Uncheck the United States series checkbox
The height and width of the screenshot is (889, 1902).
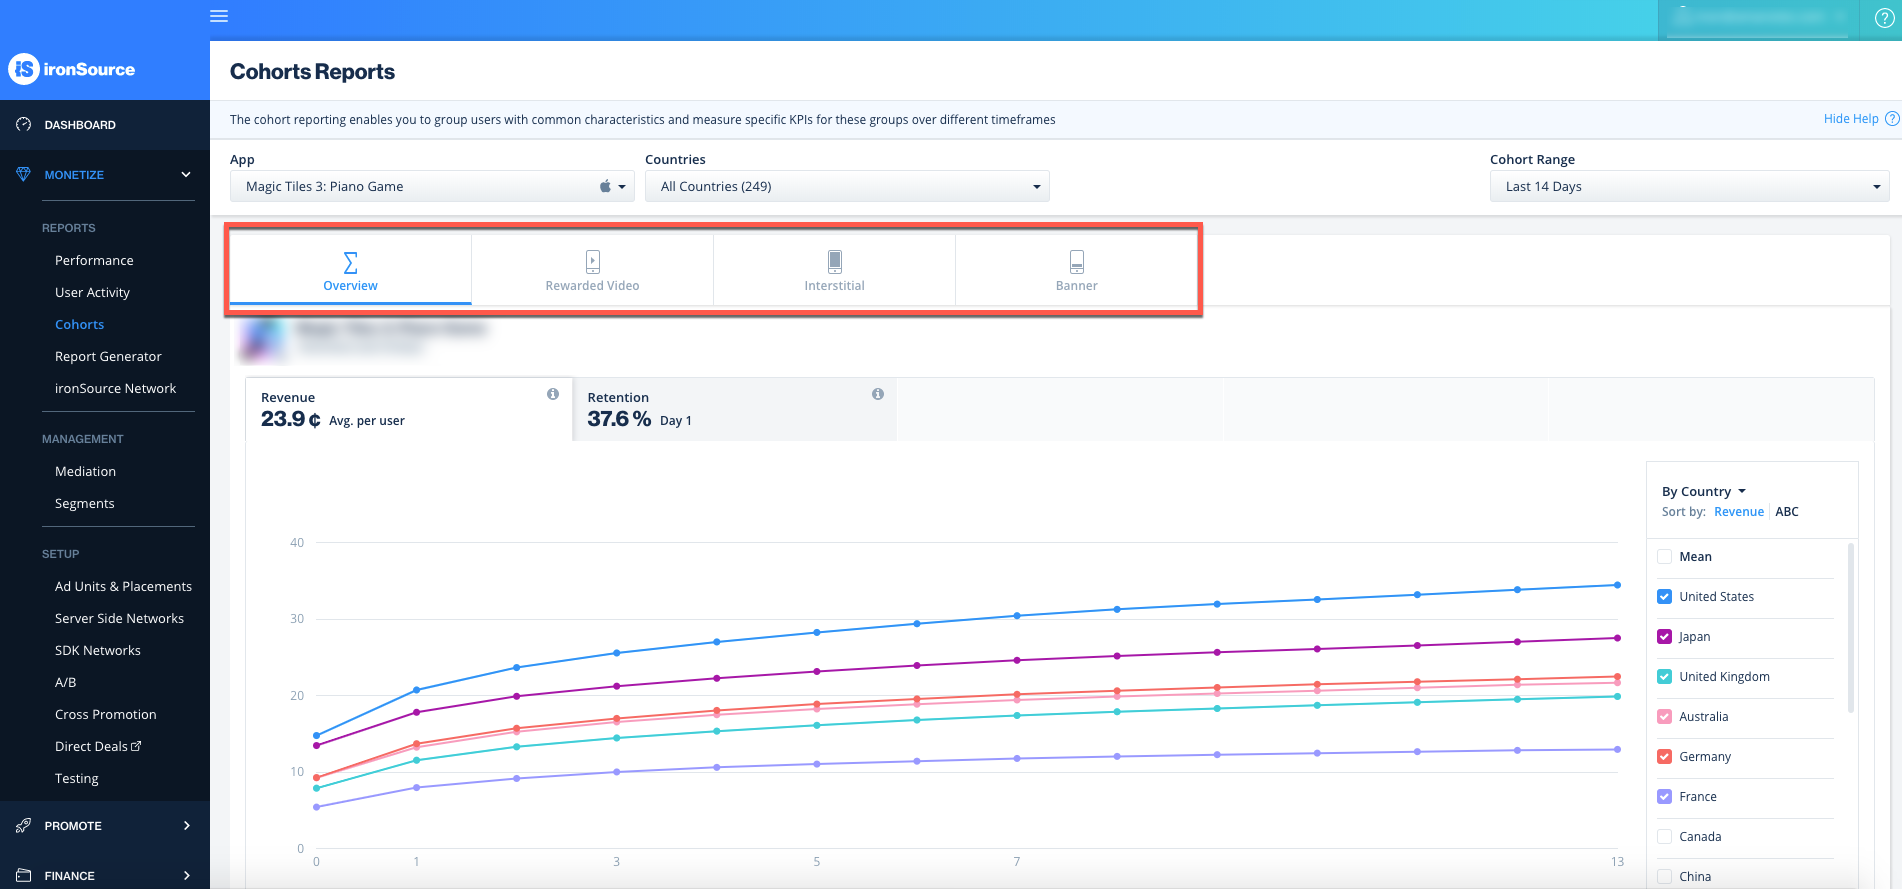coord(1665,597)
